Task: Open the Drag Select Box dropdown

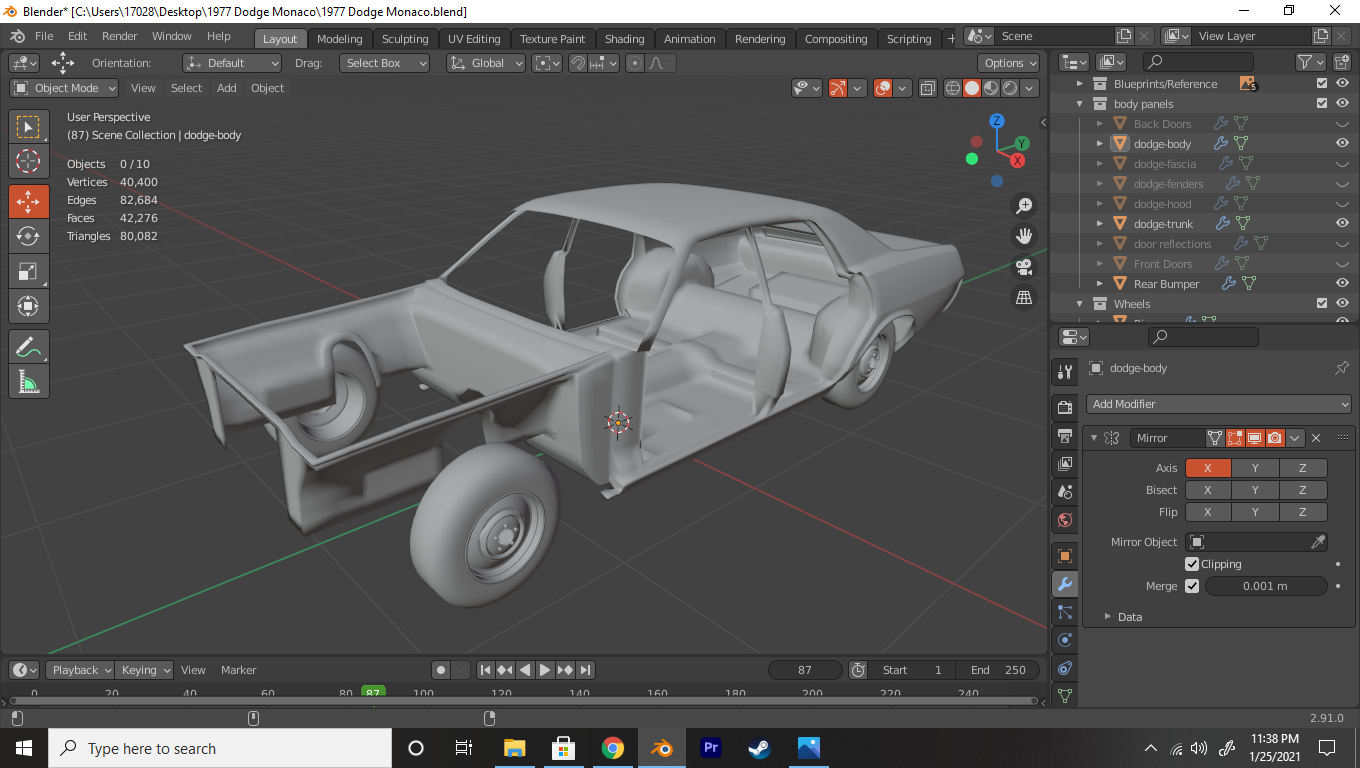Action: point(384,63)
